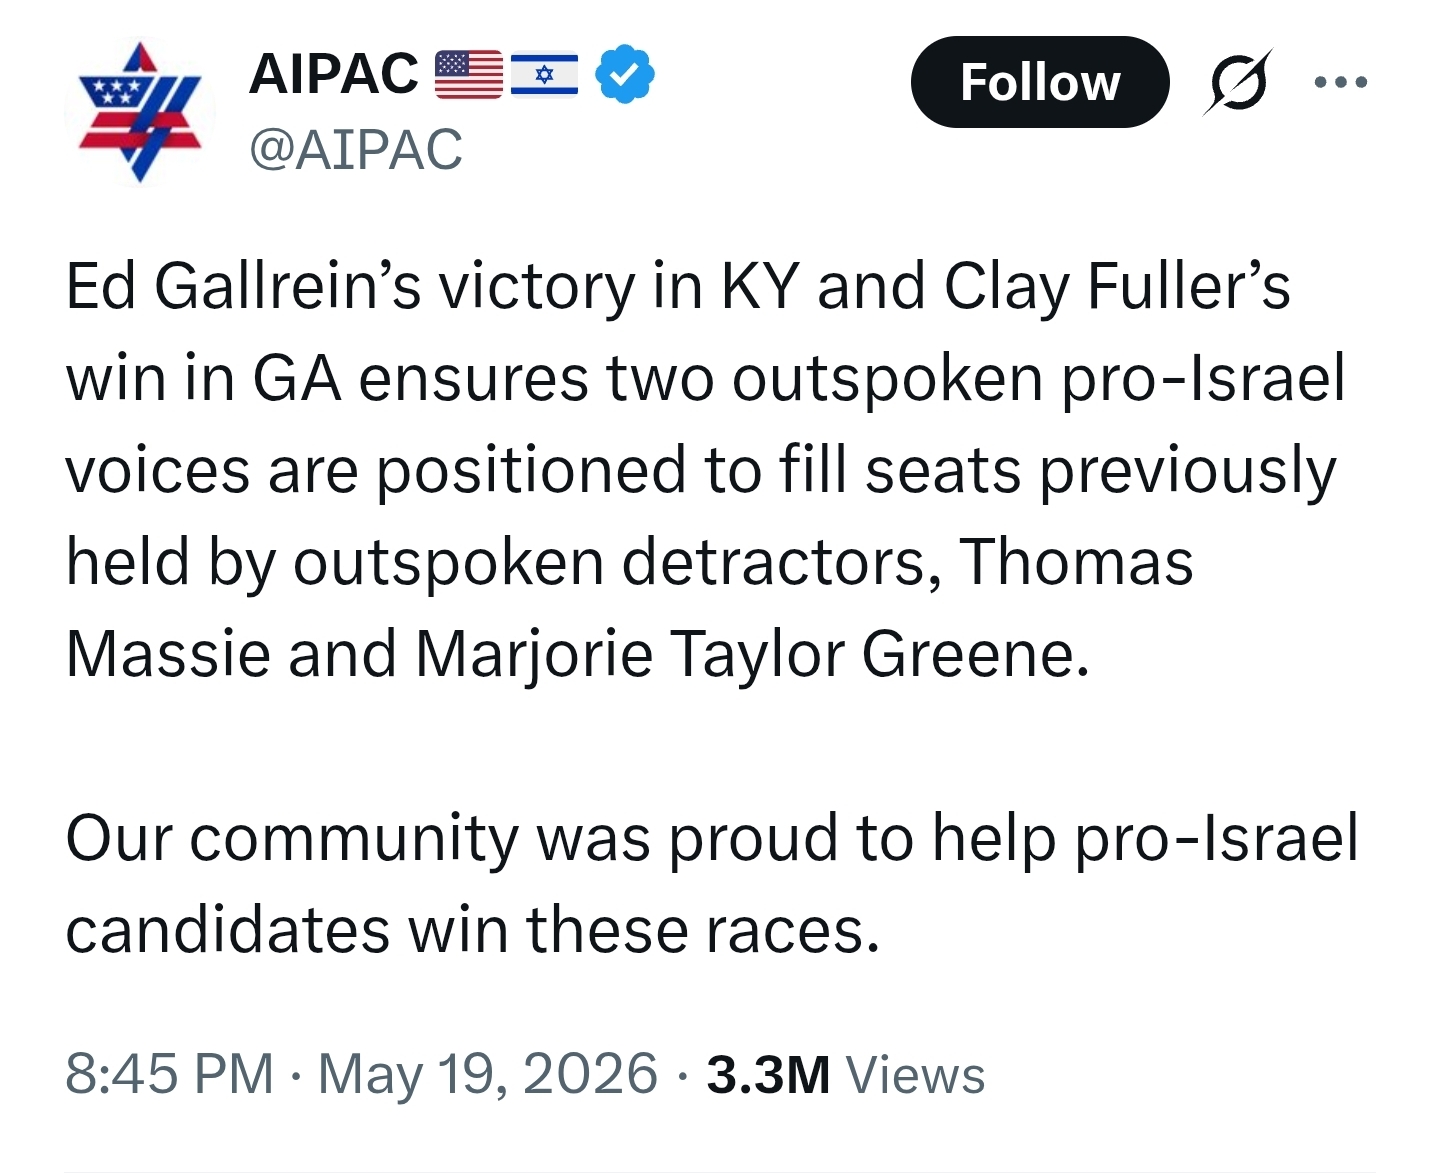The width and height of the screenshot is (1440, 1173).
Task: Click the name Marjorie Taylor Greene
Action: (752, 655)
